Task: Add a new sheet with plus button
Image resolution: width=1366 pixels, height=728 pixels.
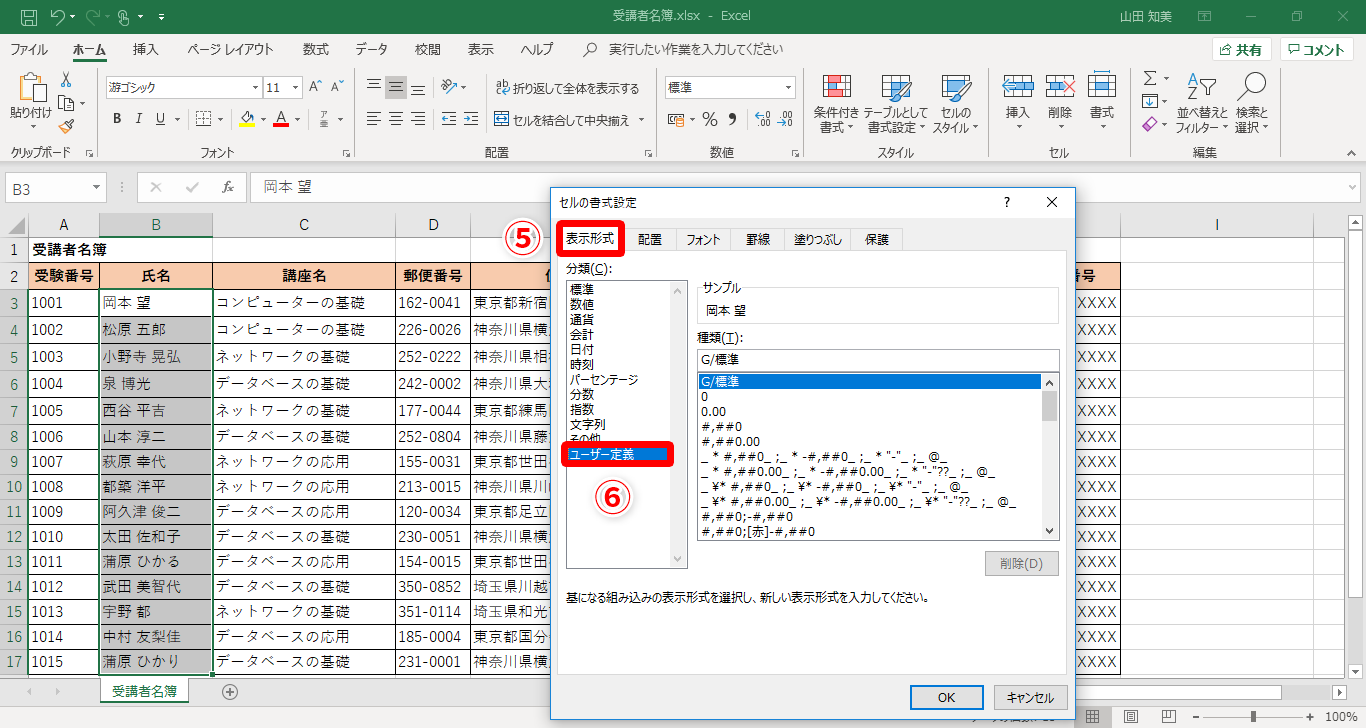Action: (230, 691)
